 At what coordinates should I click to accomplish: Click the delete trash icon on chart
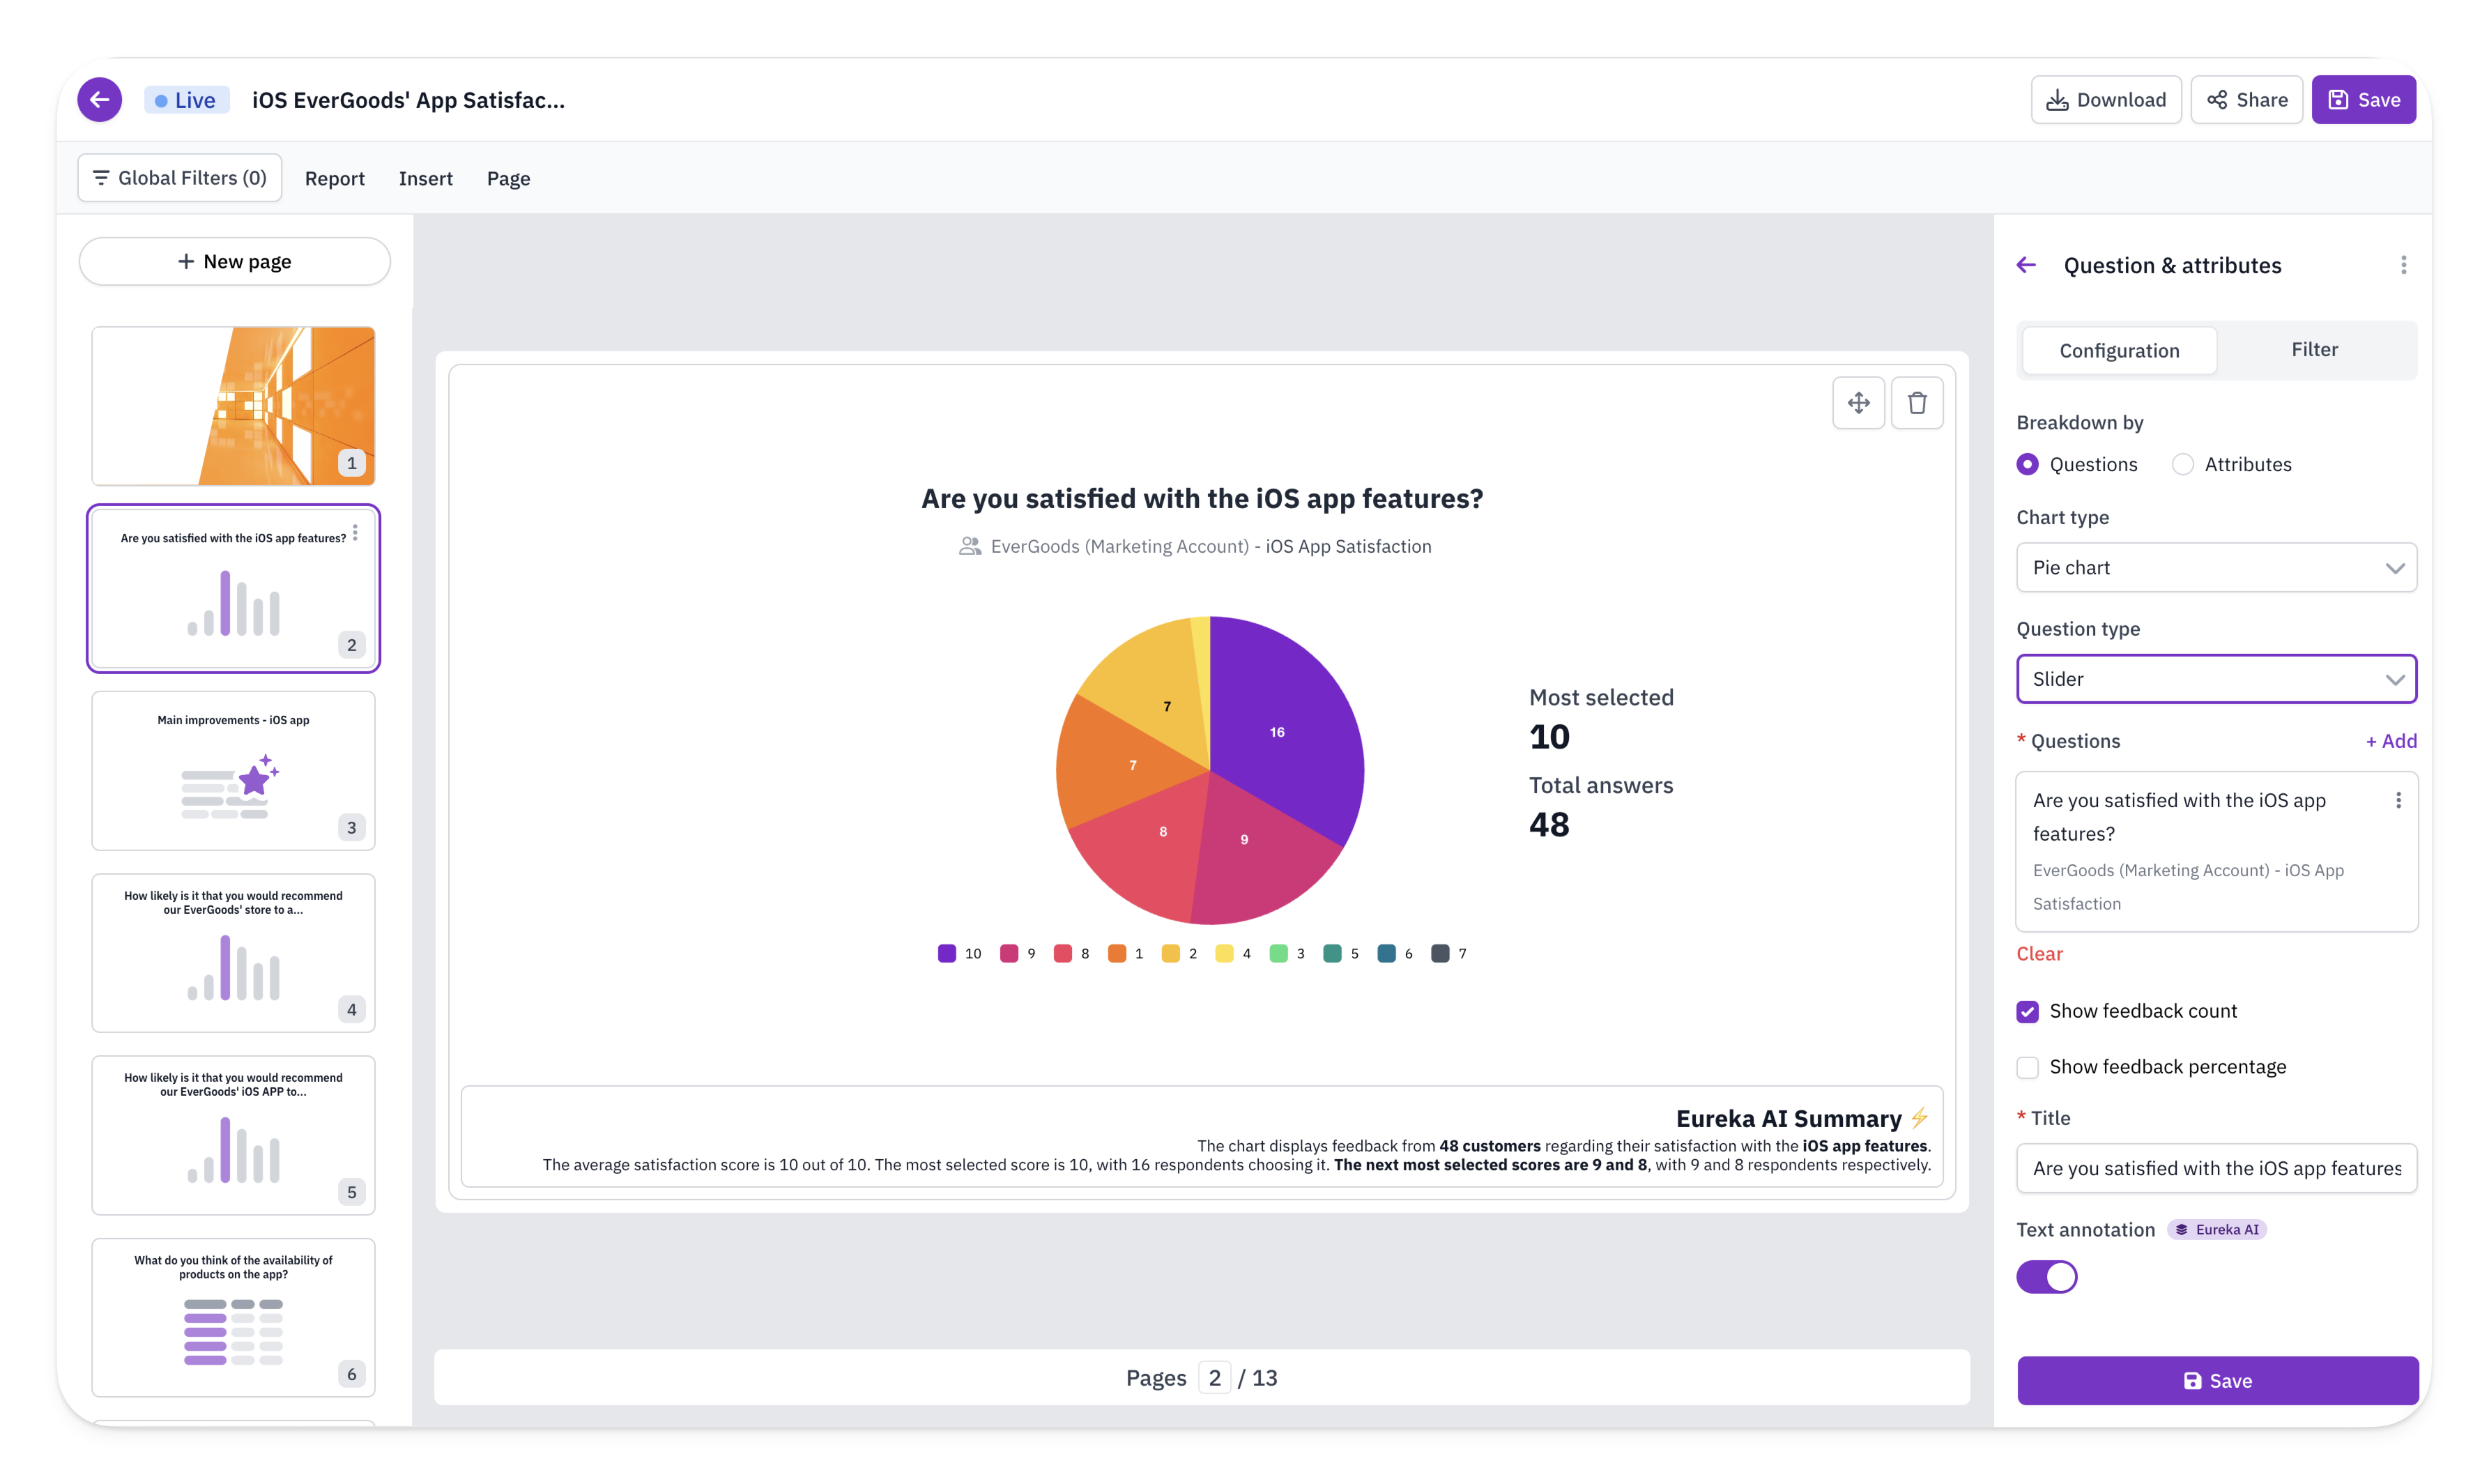pyautogui.click(x=1917, y=403)
